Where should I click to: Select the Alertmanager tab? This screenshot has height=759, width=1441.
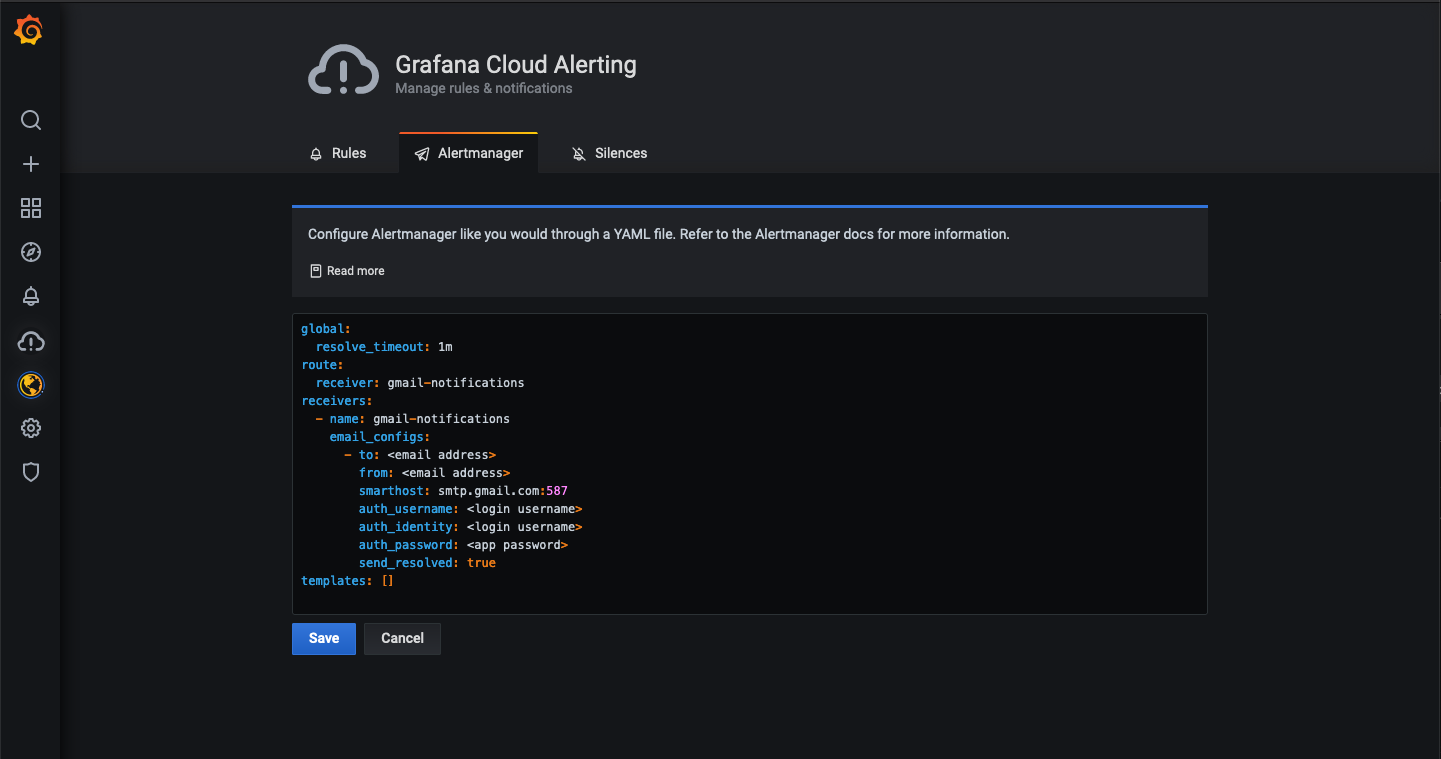tap(468, 153)
